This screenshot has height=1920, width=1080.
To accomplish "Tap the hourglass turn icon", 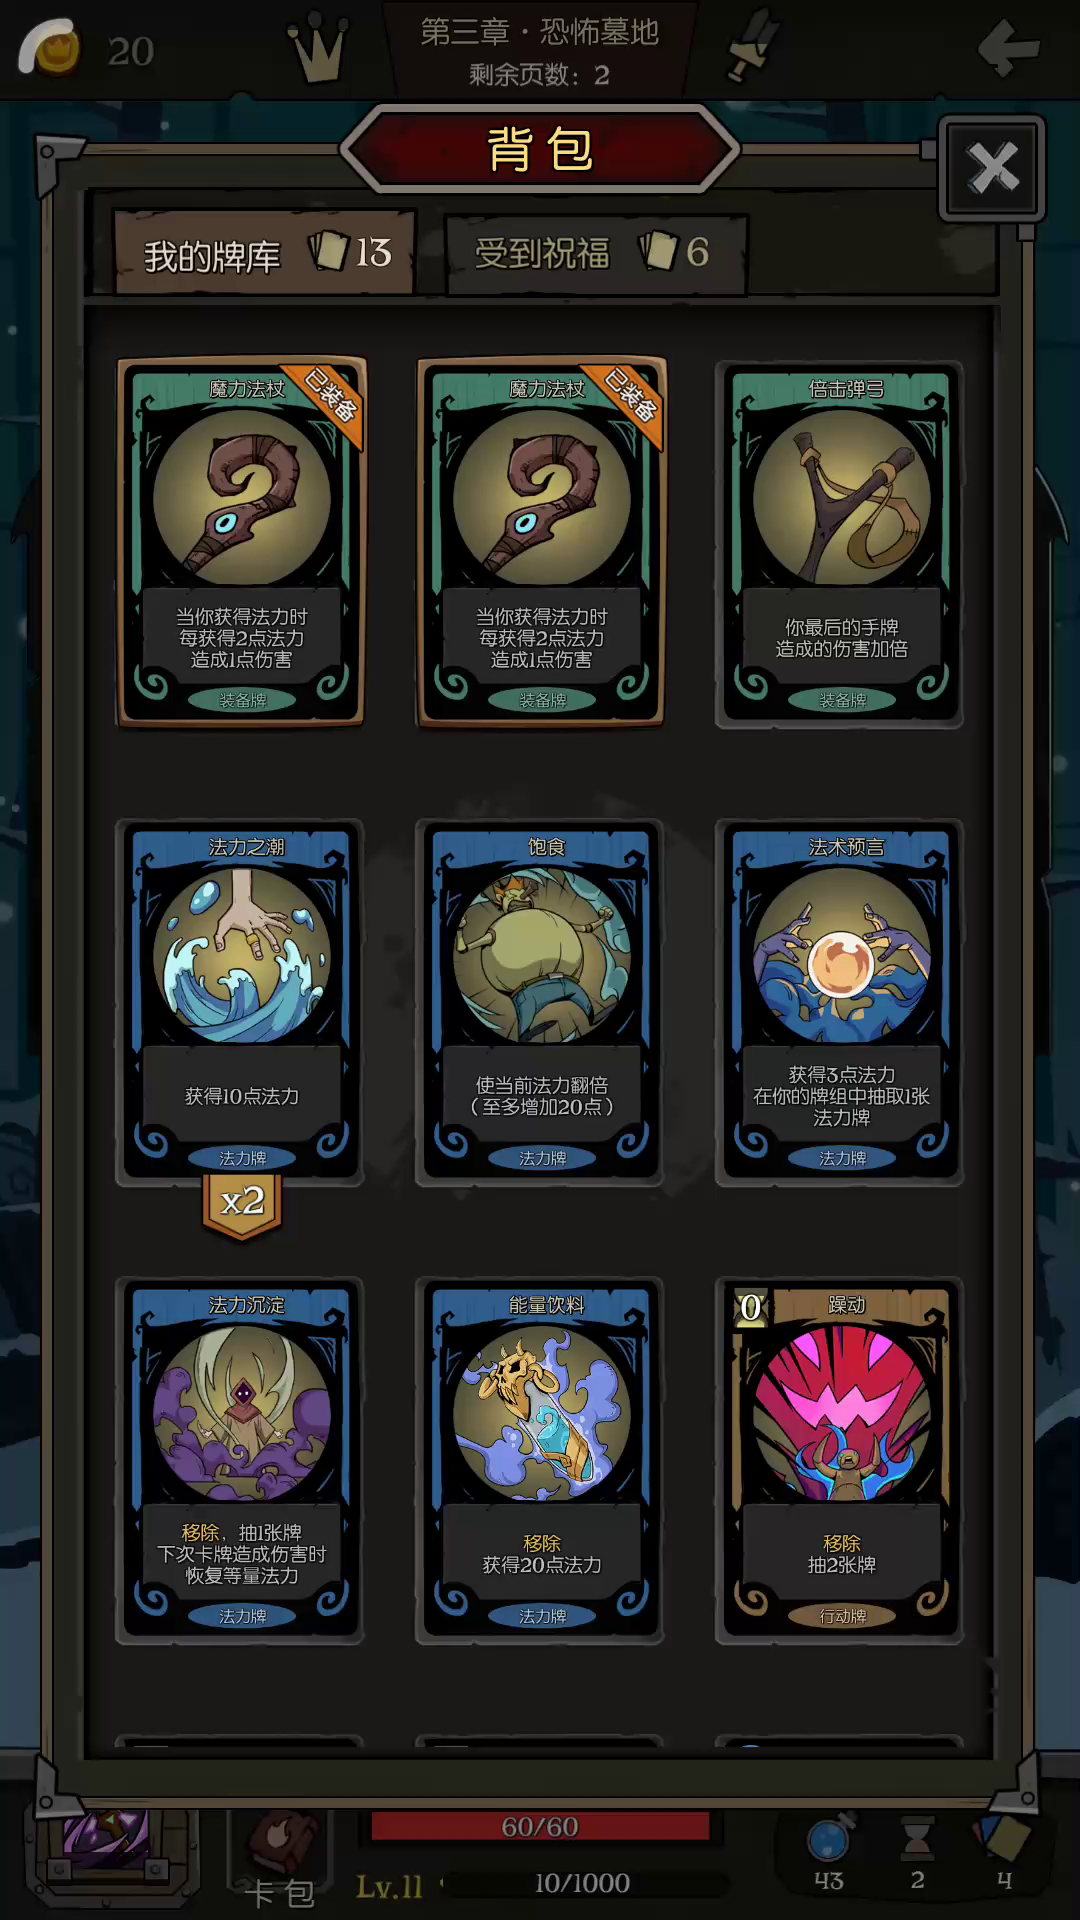I will tap(916, 1840).
